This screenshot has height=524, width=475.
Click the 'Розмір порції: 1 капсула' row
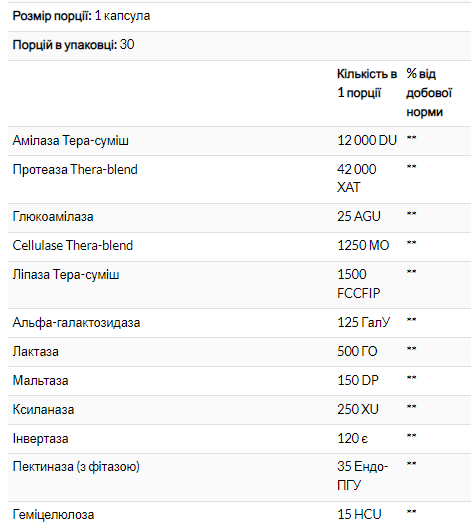tap(239, 16)
